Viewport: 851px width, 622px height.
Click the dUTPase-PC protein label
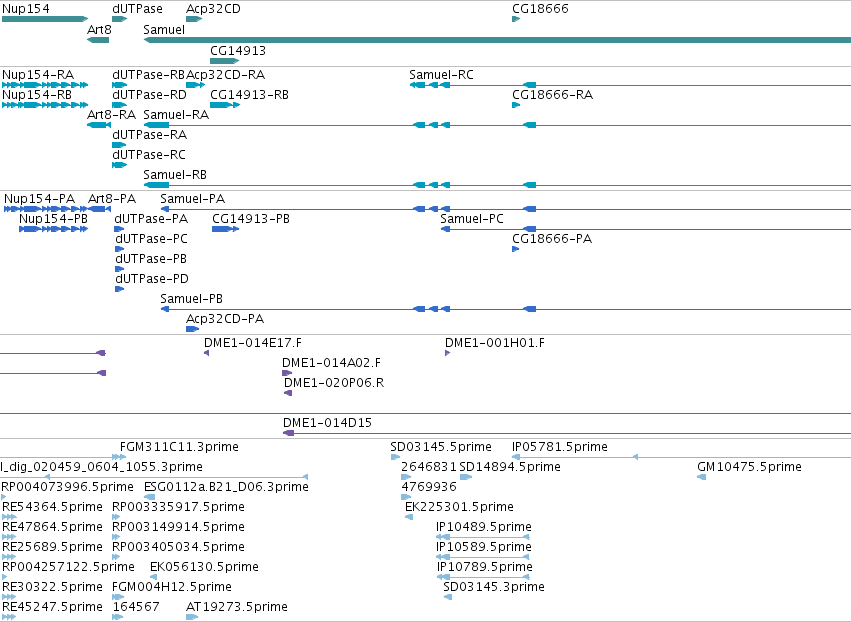tap(151, 239)
